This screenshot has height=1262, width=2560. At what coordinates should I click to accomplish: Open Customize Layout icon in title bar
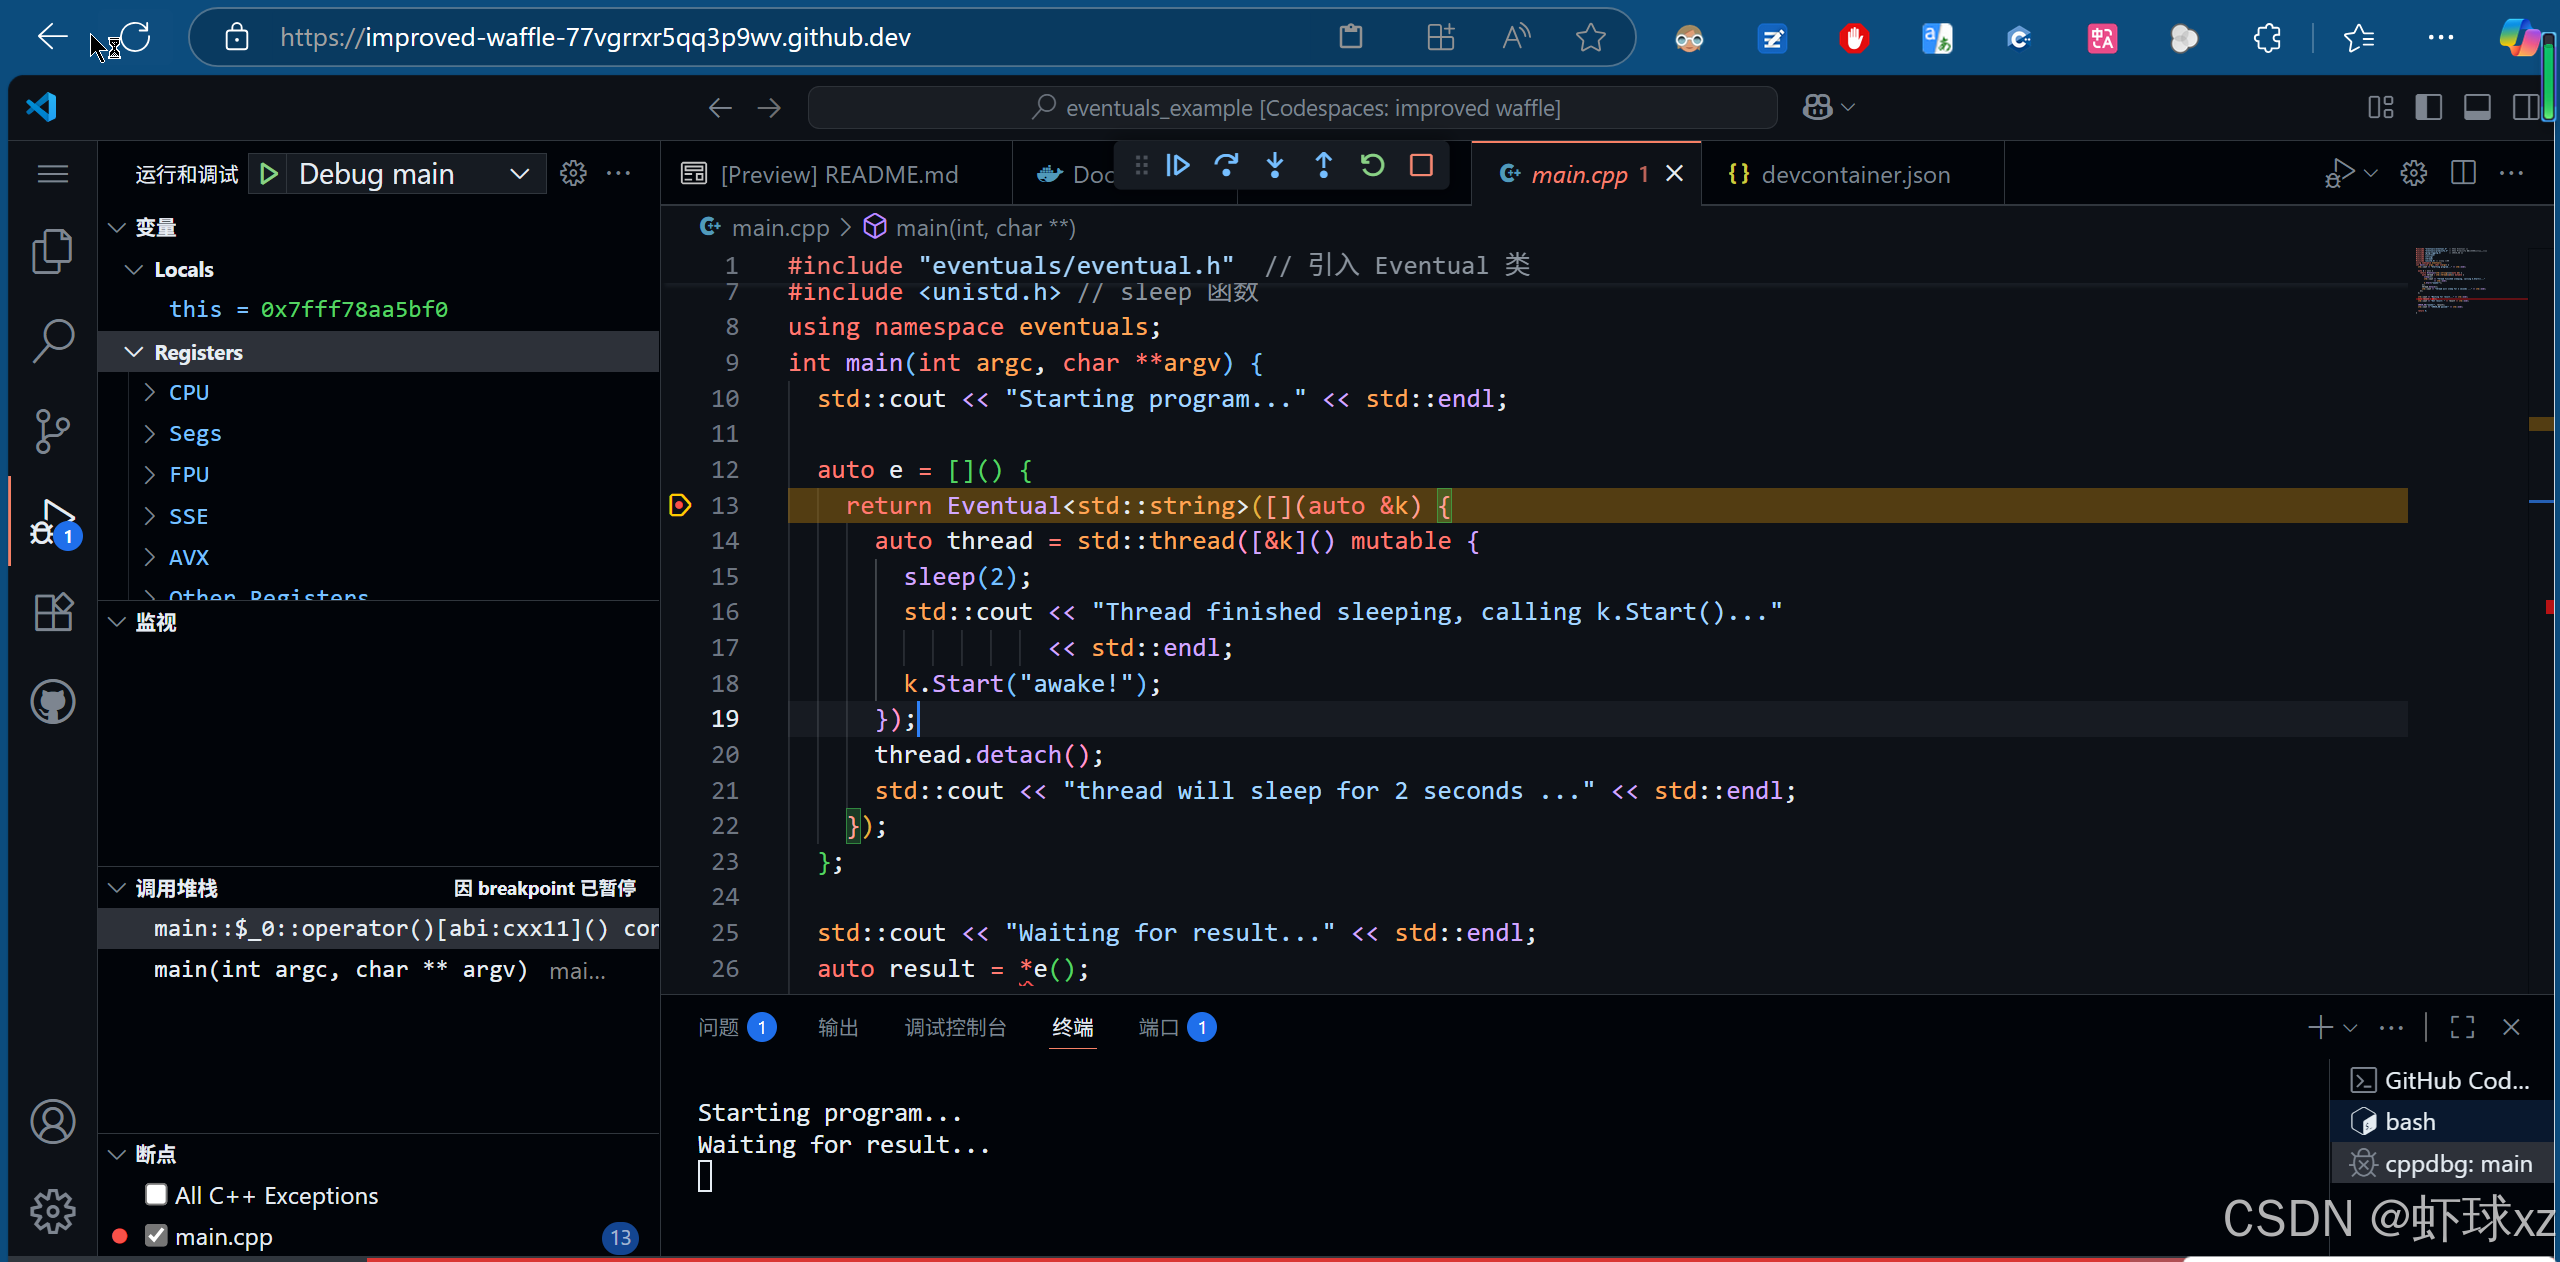coord(2381,107)
